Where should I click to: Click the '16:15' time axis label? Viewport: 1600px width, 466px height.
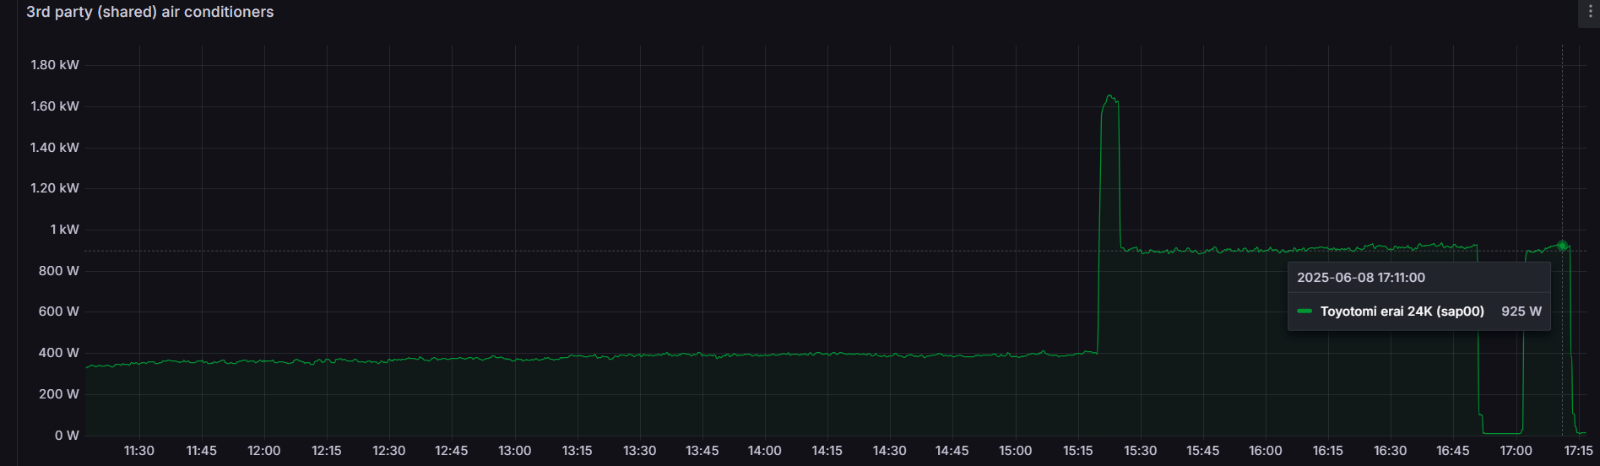point(1328,451)
